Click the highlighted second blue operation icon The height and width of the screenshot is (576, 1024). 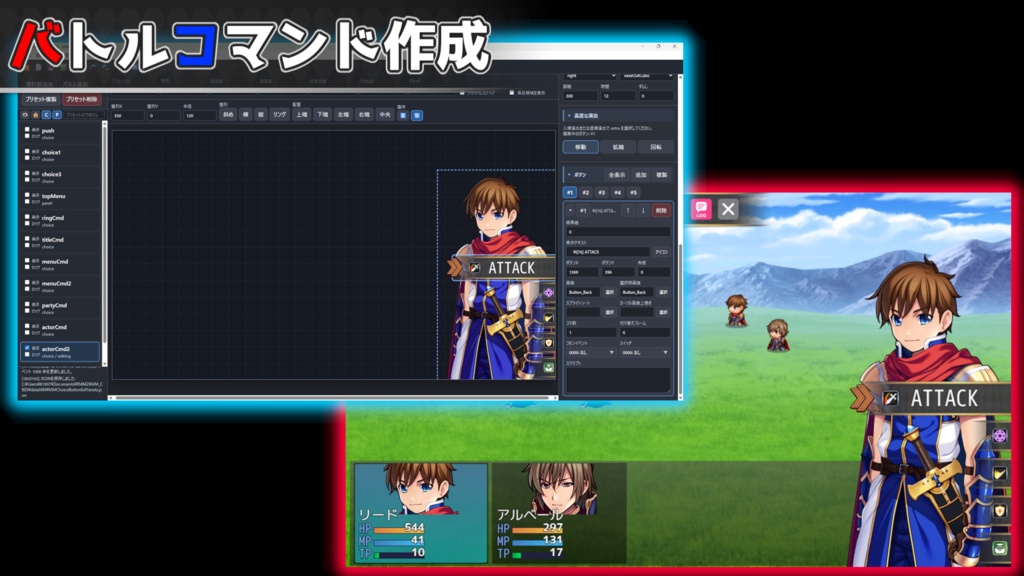(417, 116)
